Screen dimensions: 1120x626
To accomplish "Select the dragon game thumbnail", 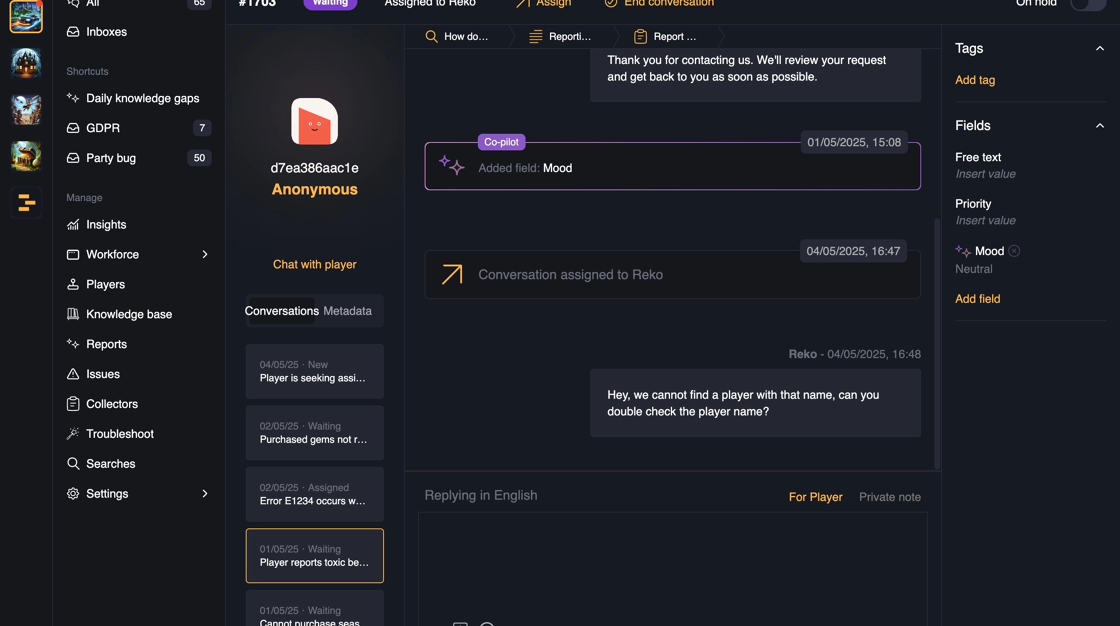I will point(26,156).
